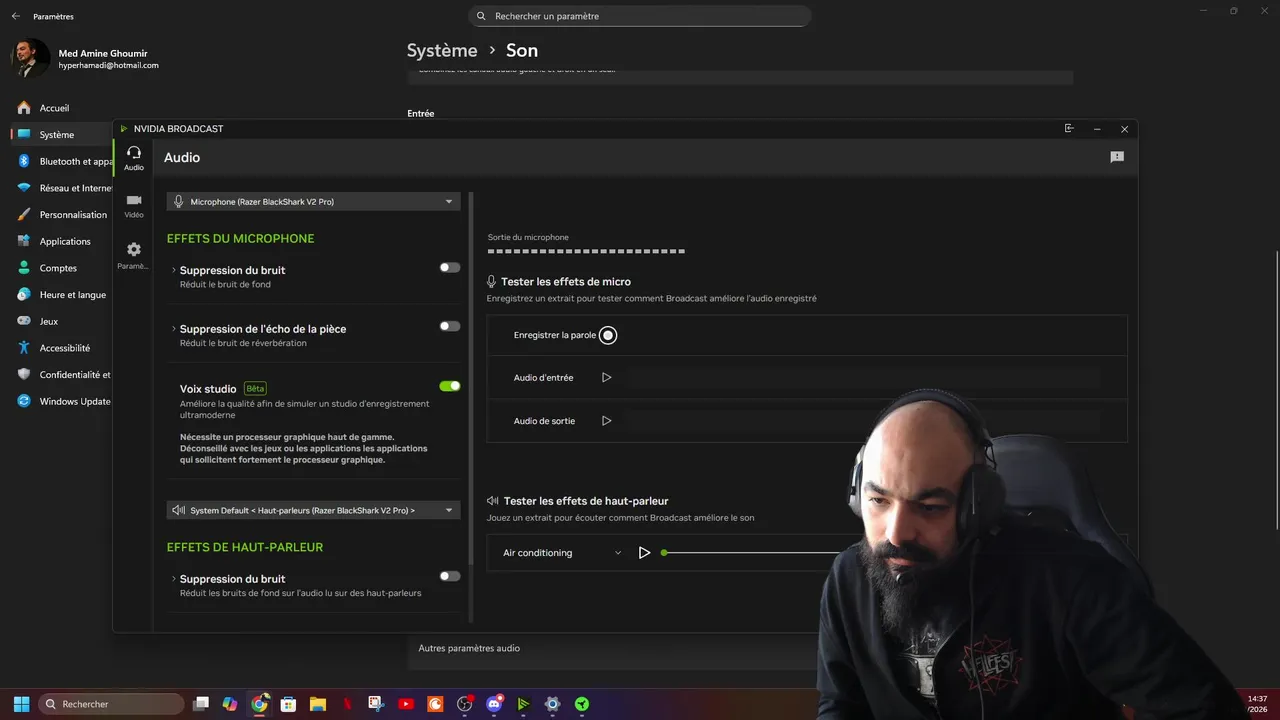Select Applications in Paramètres sidebar

61,241
